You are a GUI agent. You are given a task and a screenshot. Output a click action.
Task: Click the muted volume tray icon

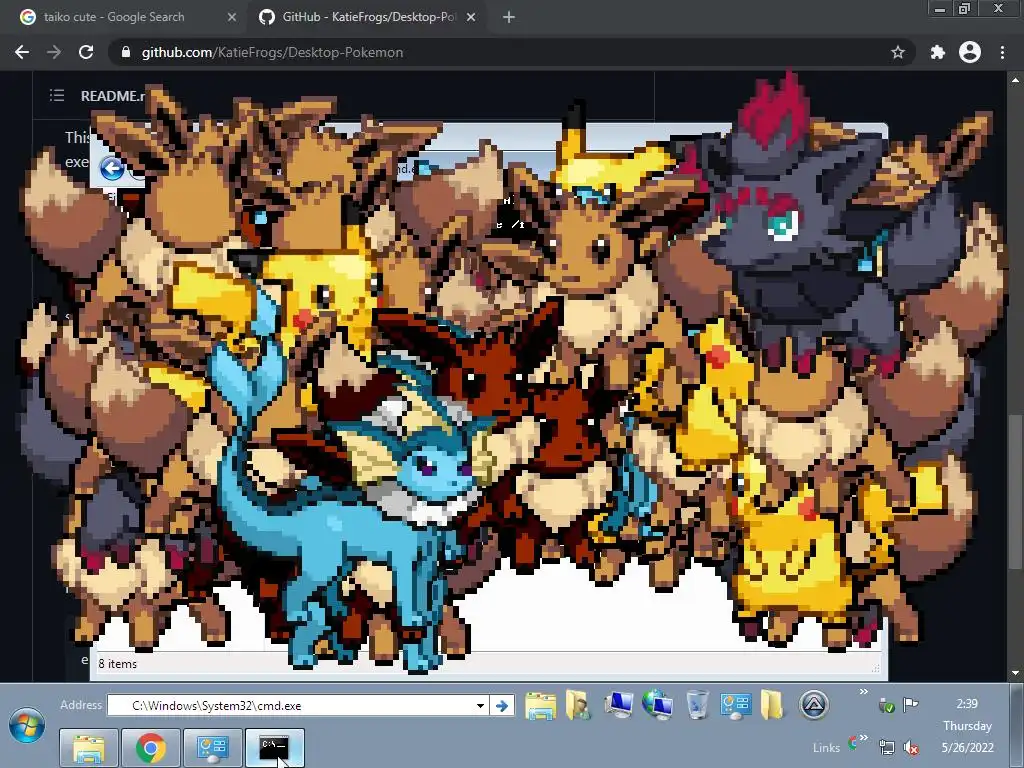[x=911, y=747]
